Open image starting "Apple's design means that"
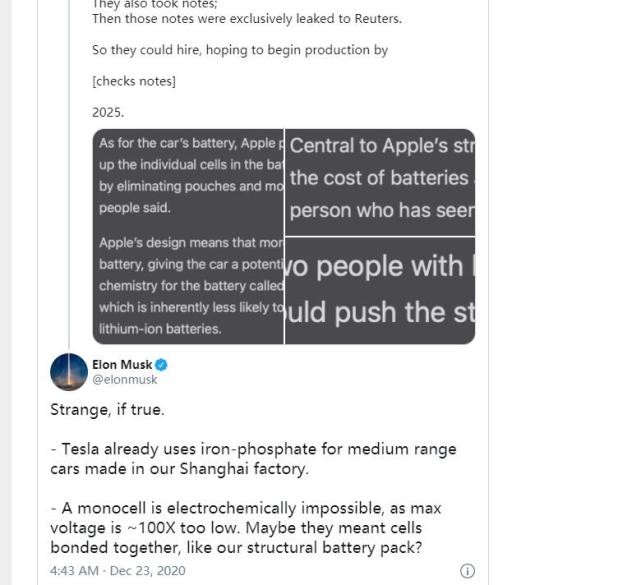 [x=187, y=289]
